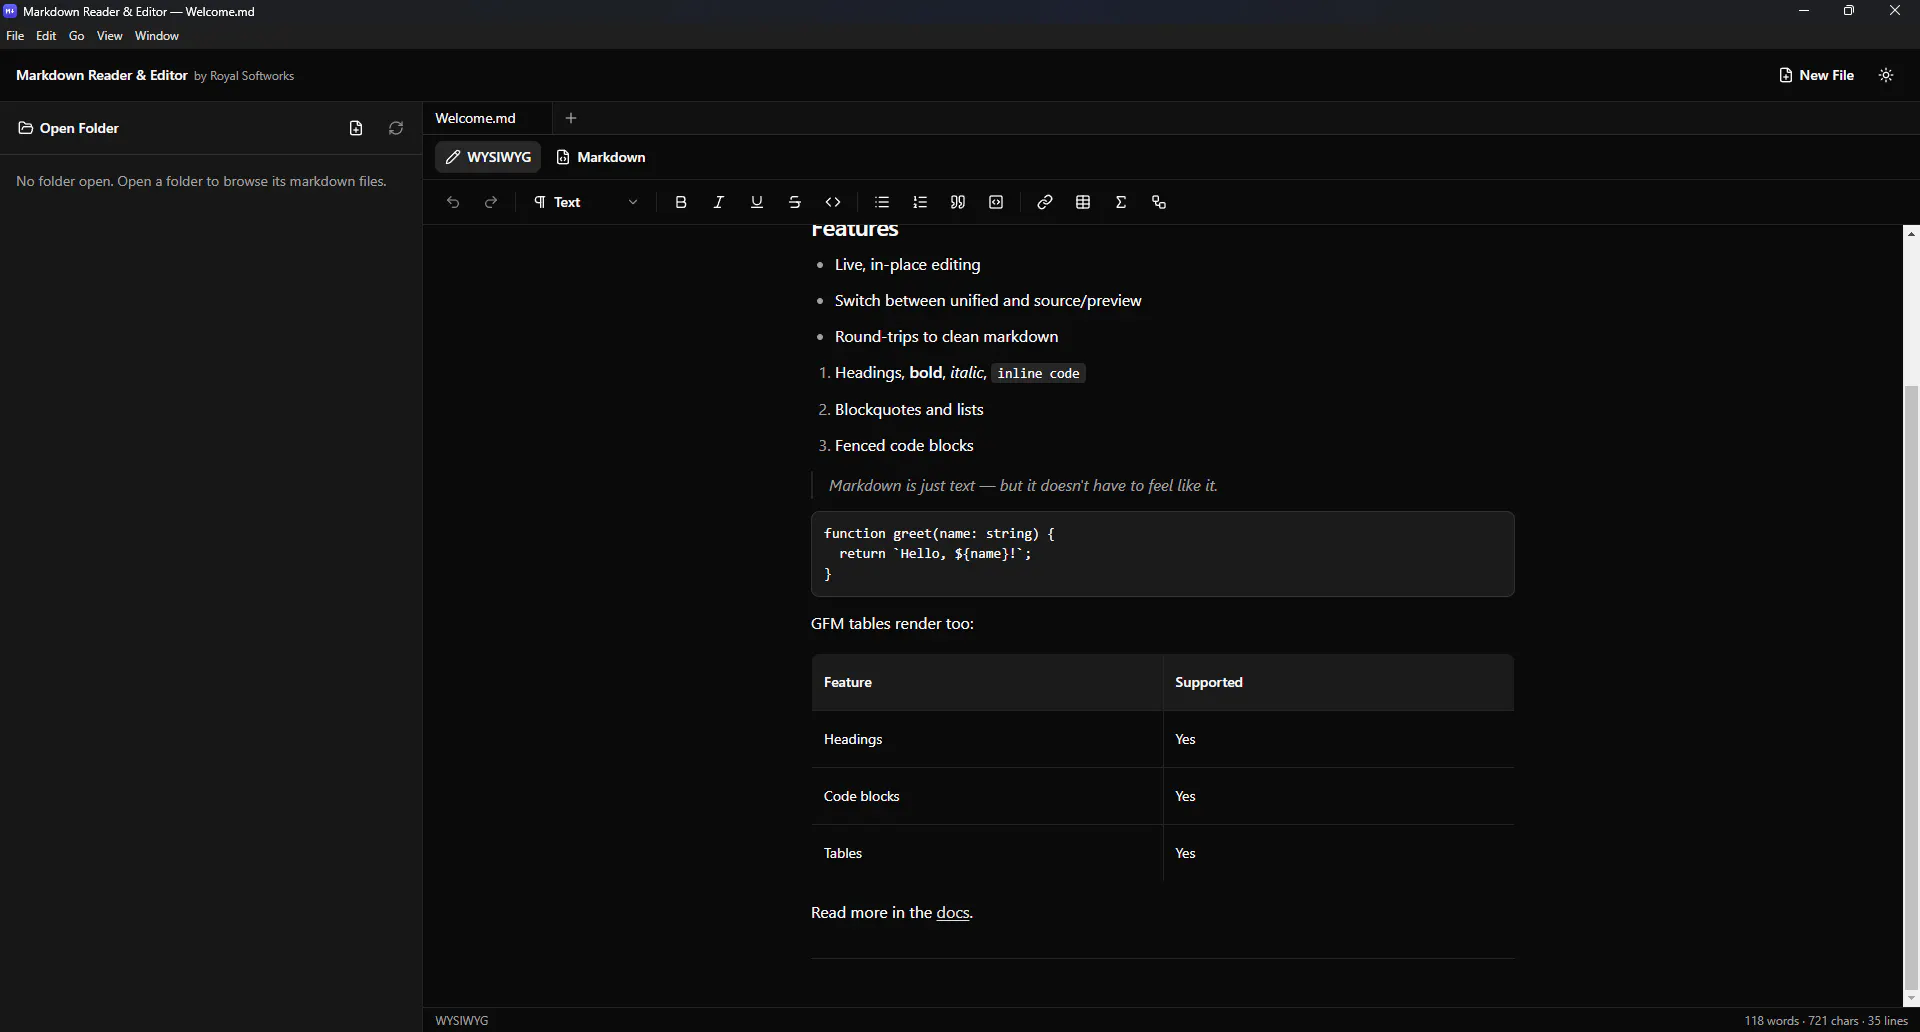Image resolution: width=1920 pixels, height=1032 pixels.
Task: Click the New File button
Action: 1816,76
